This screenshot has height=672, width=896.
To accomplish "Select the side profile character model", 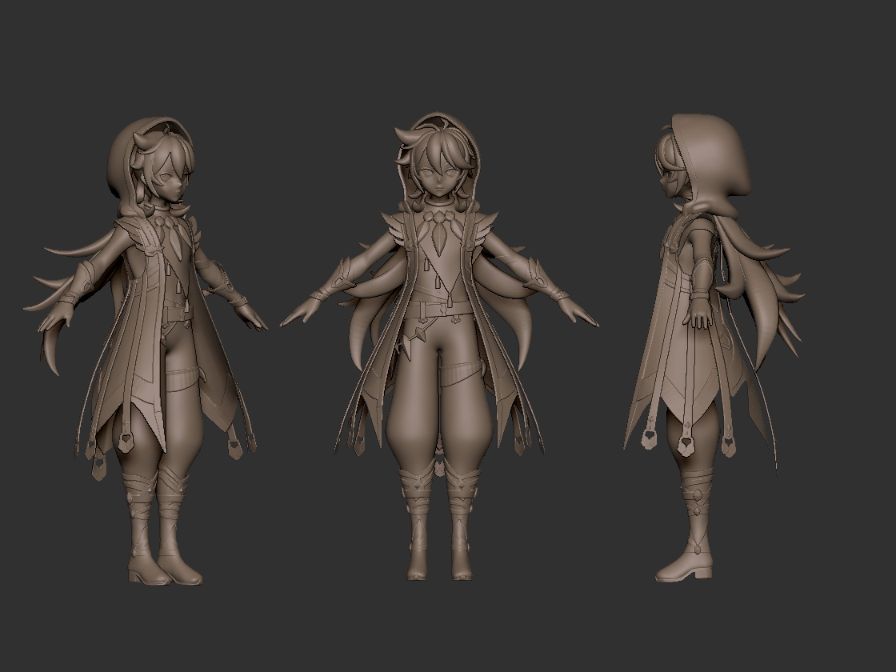I will point(714,347).
